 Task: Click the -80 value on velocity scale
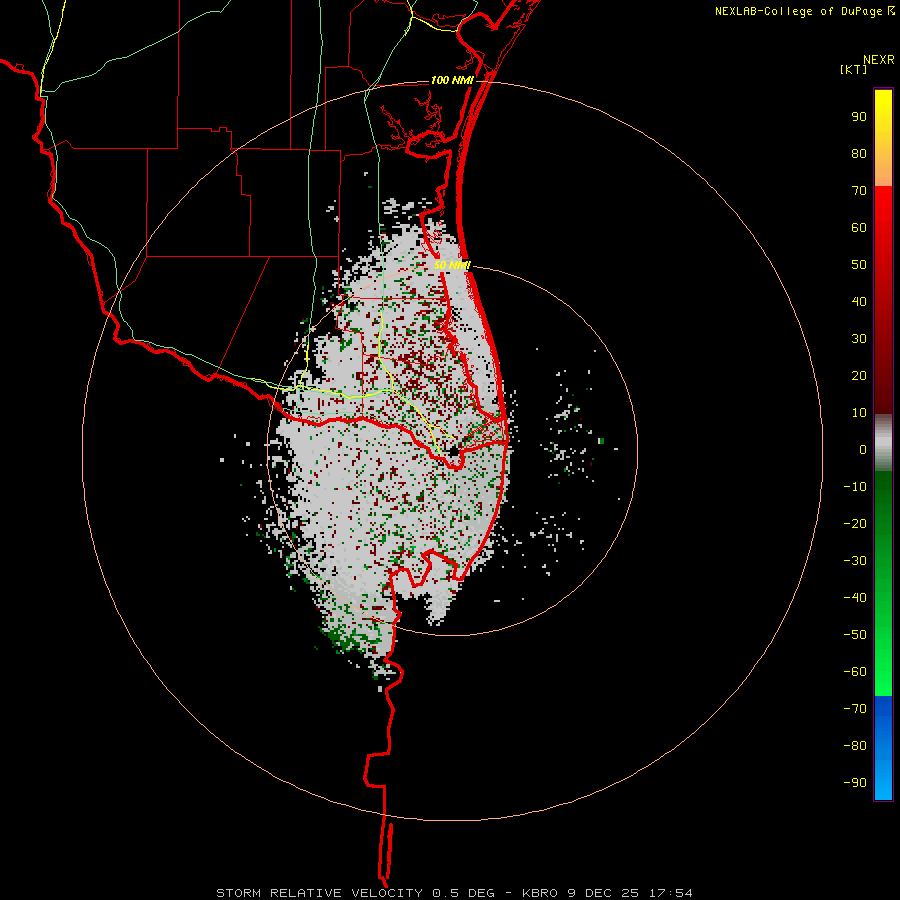pos(855,746)
